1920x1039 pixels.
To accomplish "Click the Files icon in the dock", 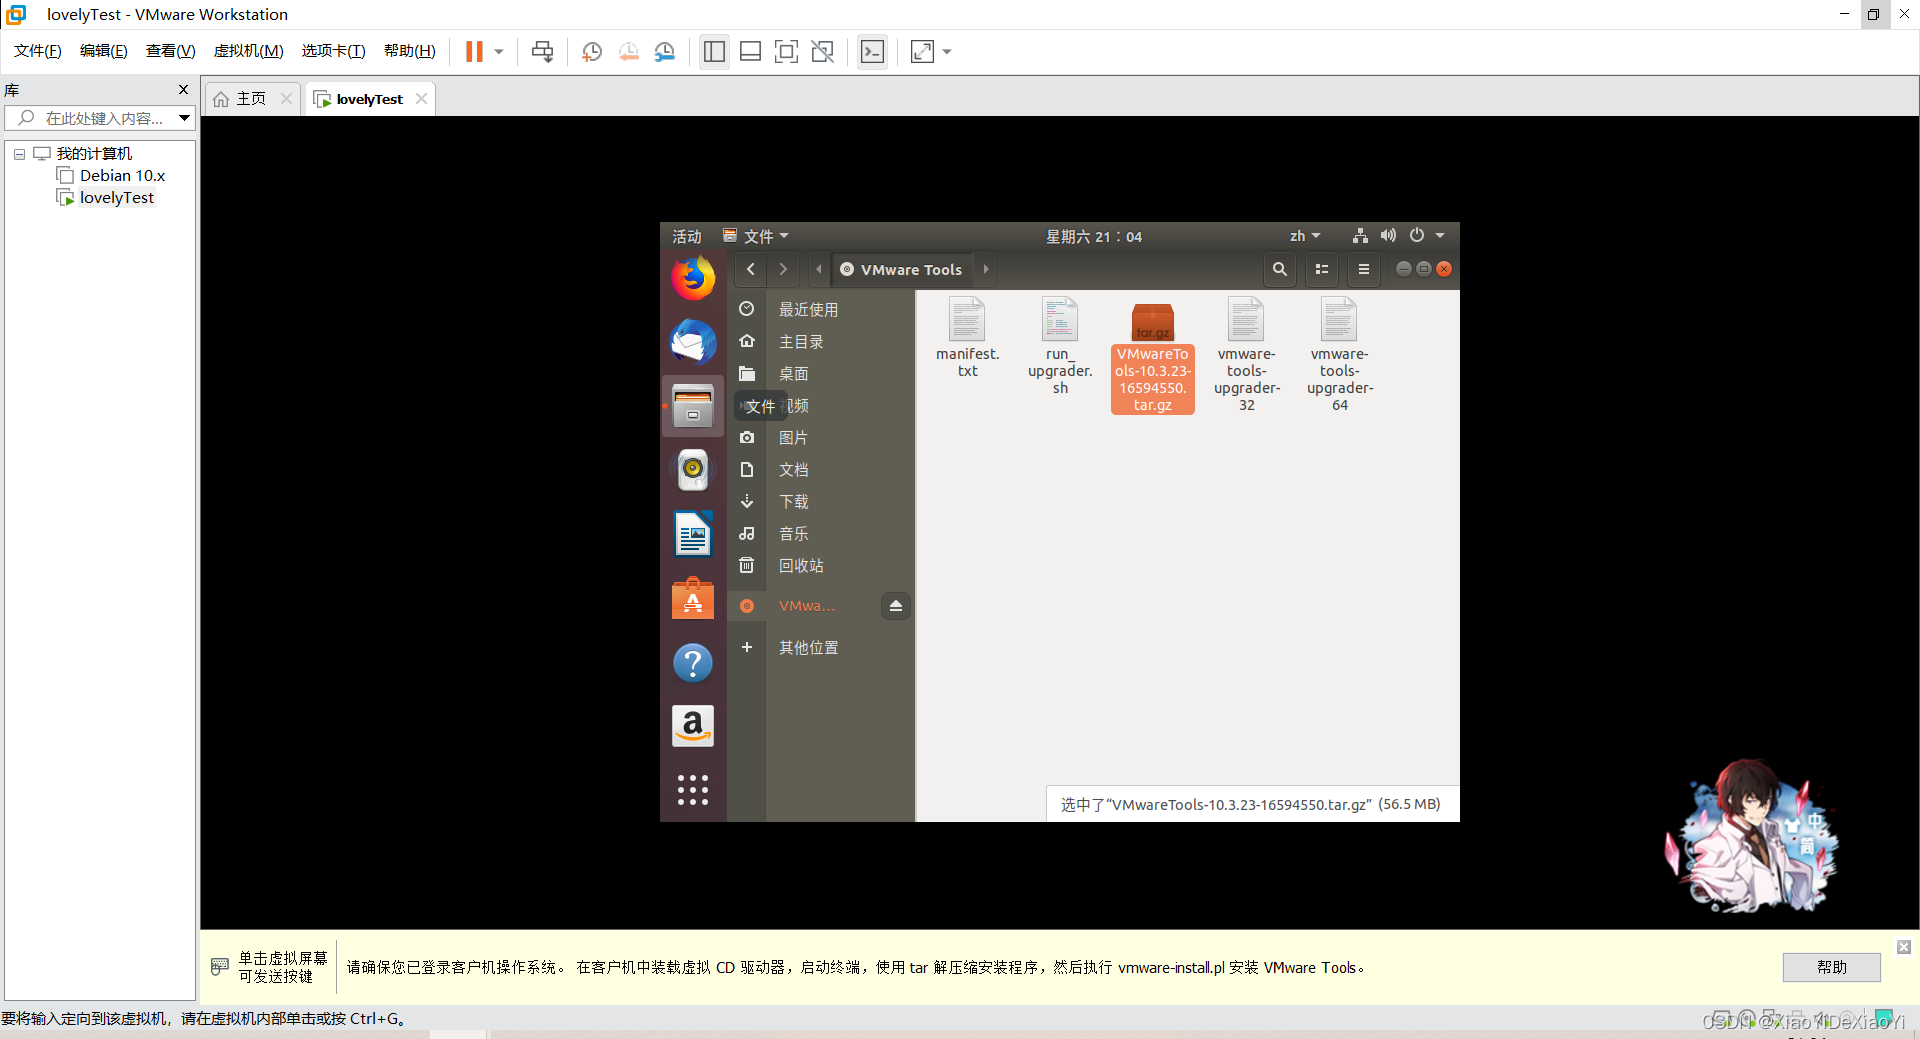I will 693,406.
